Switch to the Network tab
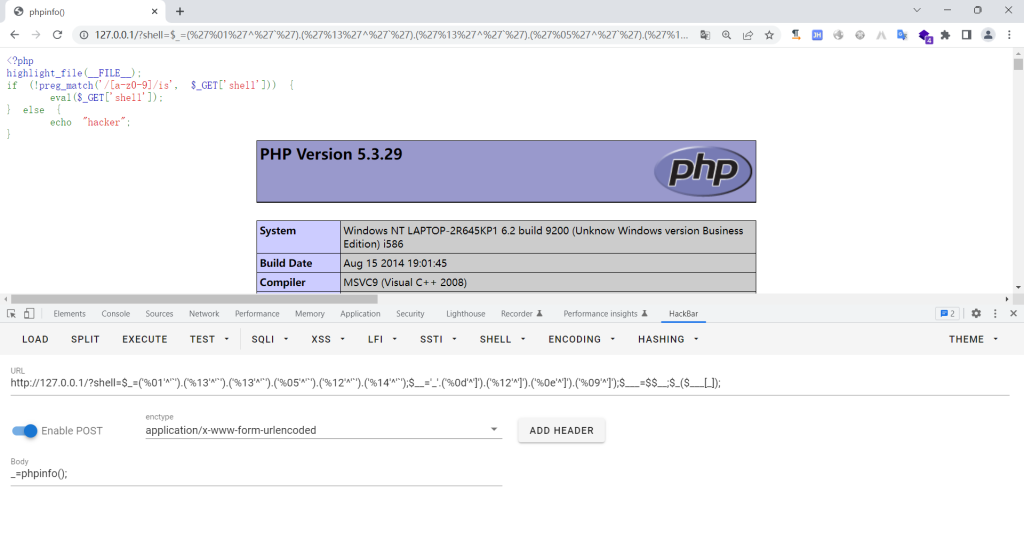Image resolution: width=1024 pixels, height=539 pixels. click(204, 314)
